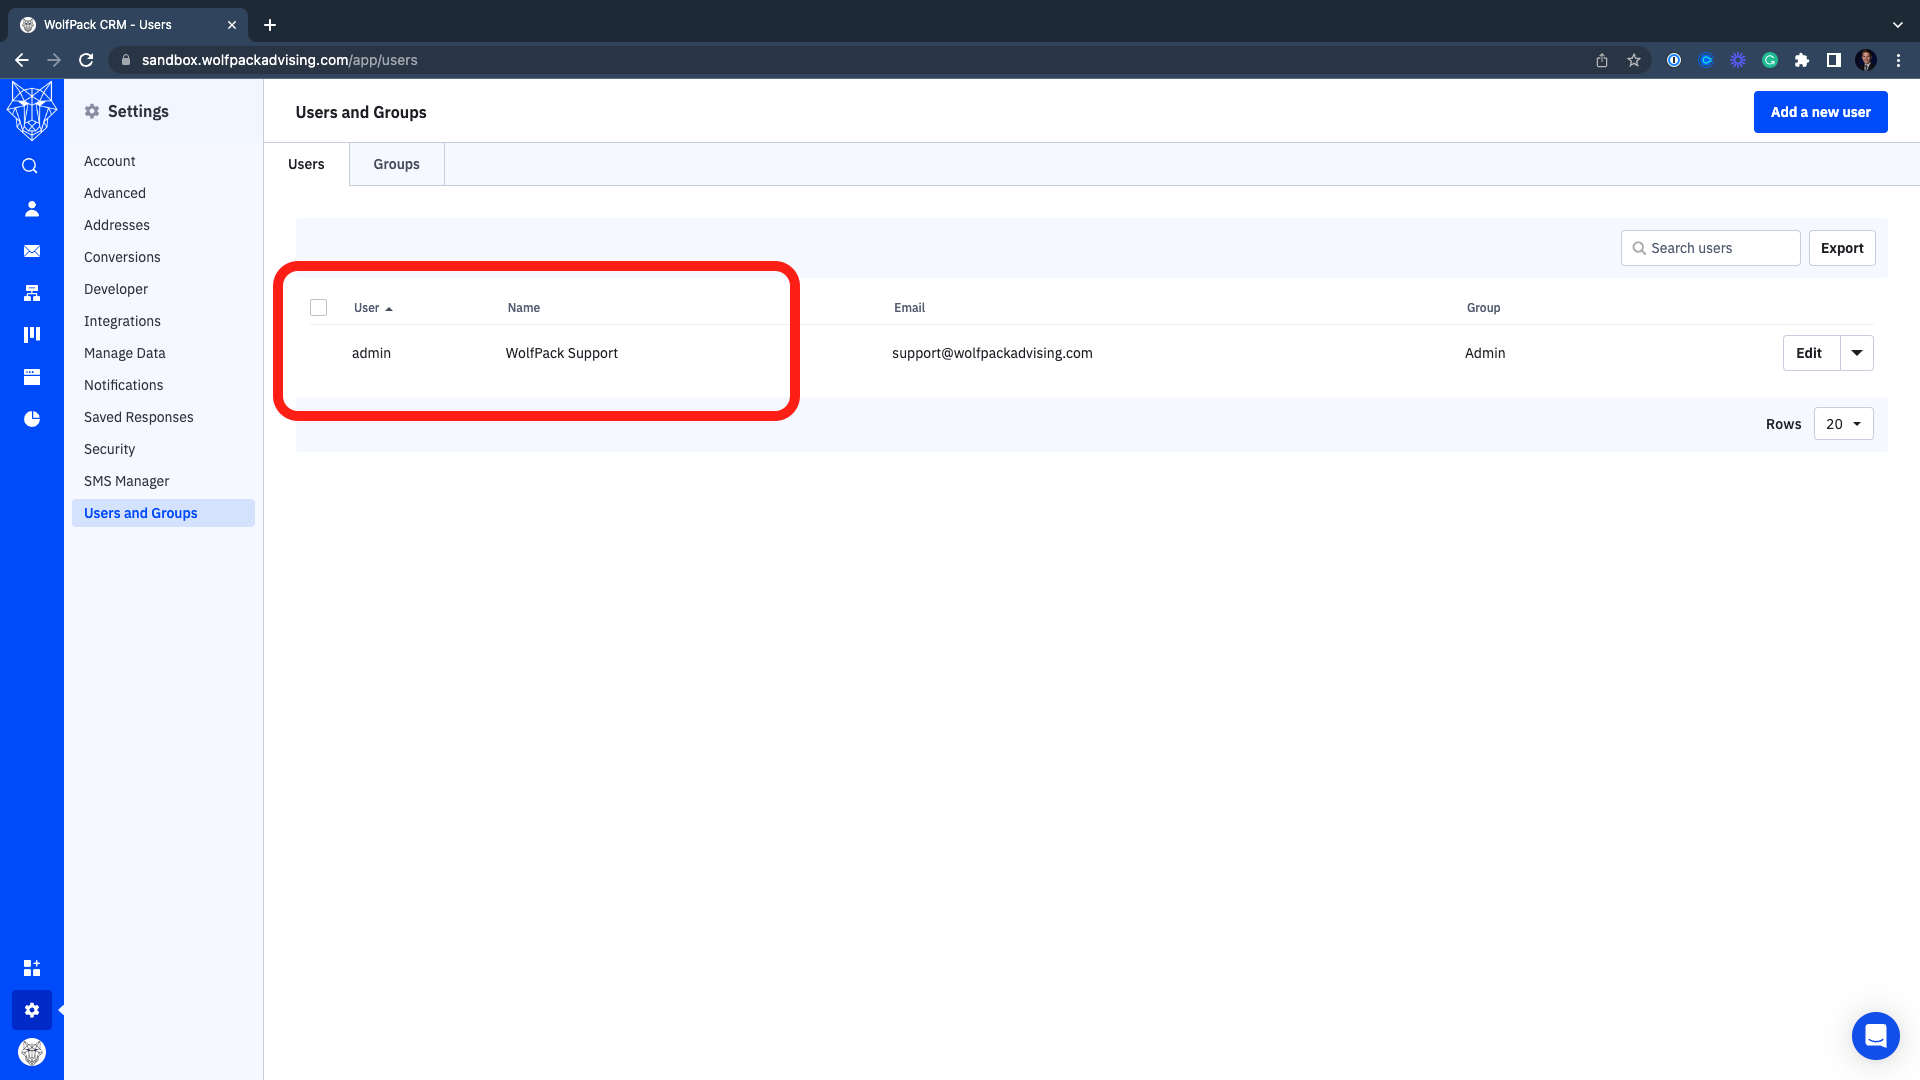The width and height of the screenshot is (1920, 1080).
Task: Click Edit for the admin user
Action: point(1810,353)
